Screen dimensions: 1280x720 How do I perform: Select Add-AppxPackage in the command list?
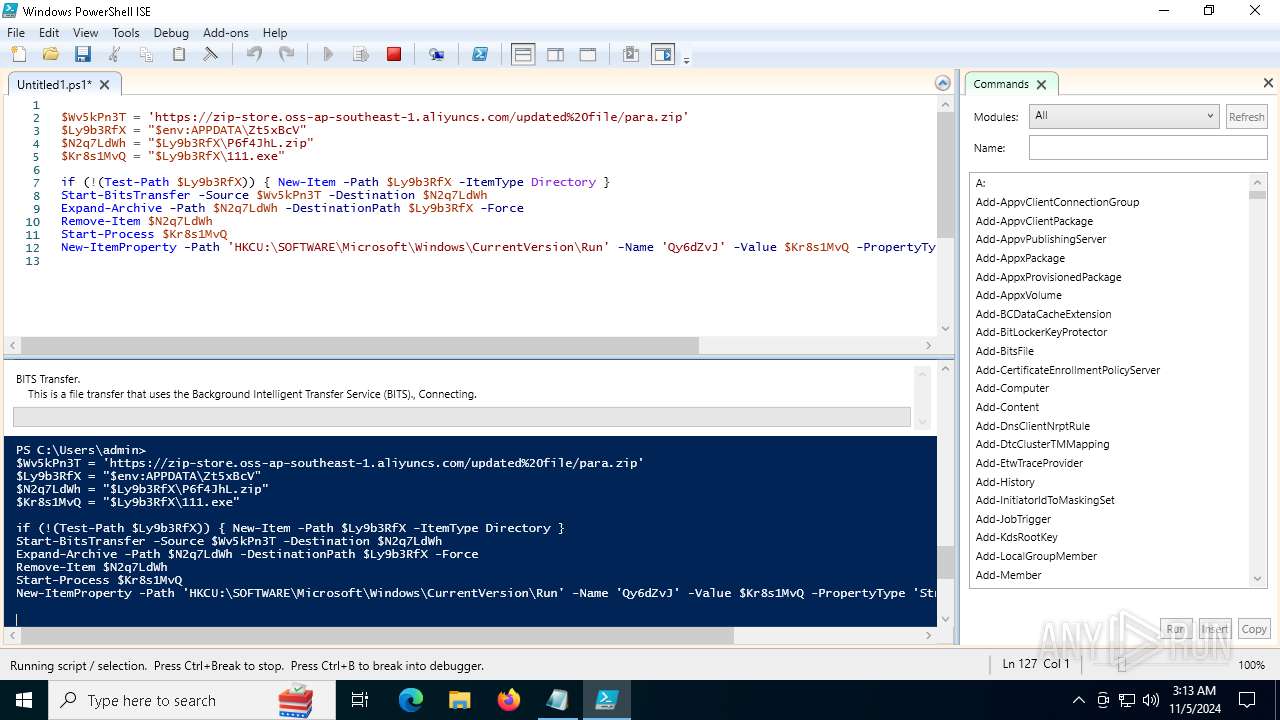1020,258
